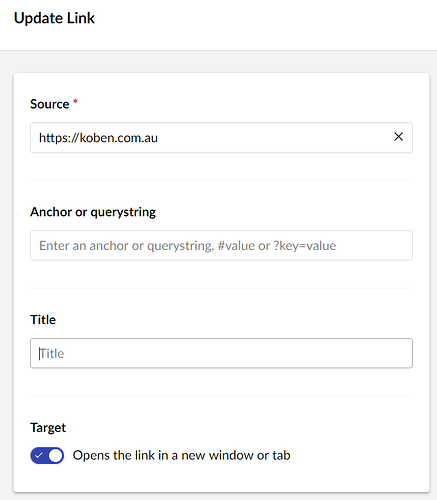Click the gray 'Title' placeholder text
This screenshot has width=437, height=500.
pos(52,353)
